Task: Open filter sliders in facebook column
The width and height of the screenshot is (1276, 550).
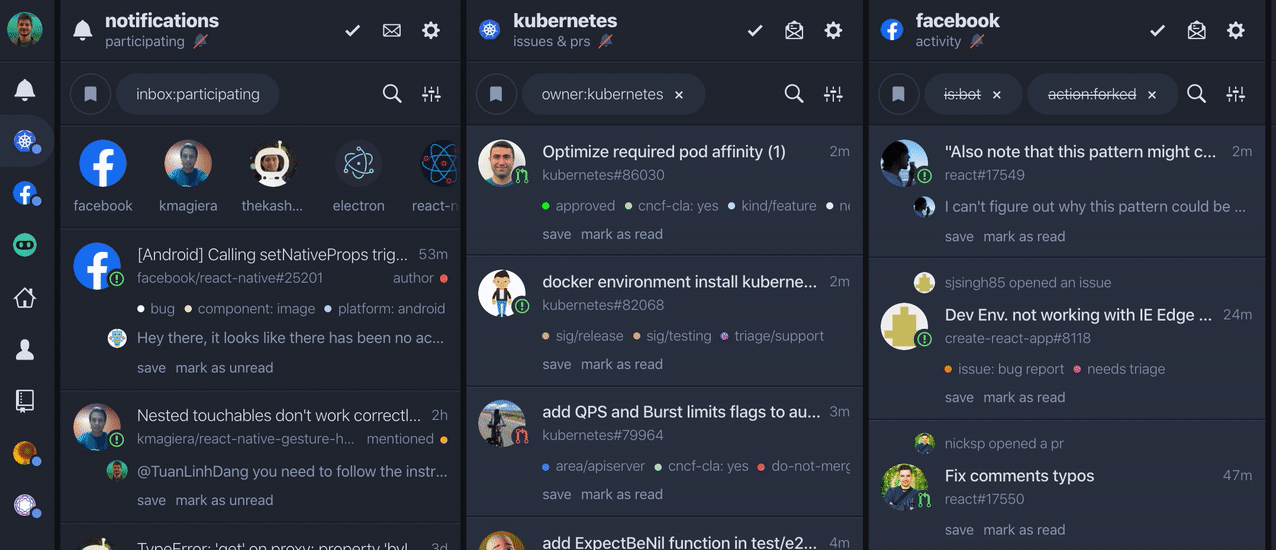Action: (x=1236, y=94)
